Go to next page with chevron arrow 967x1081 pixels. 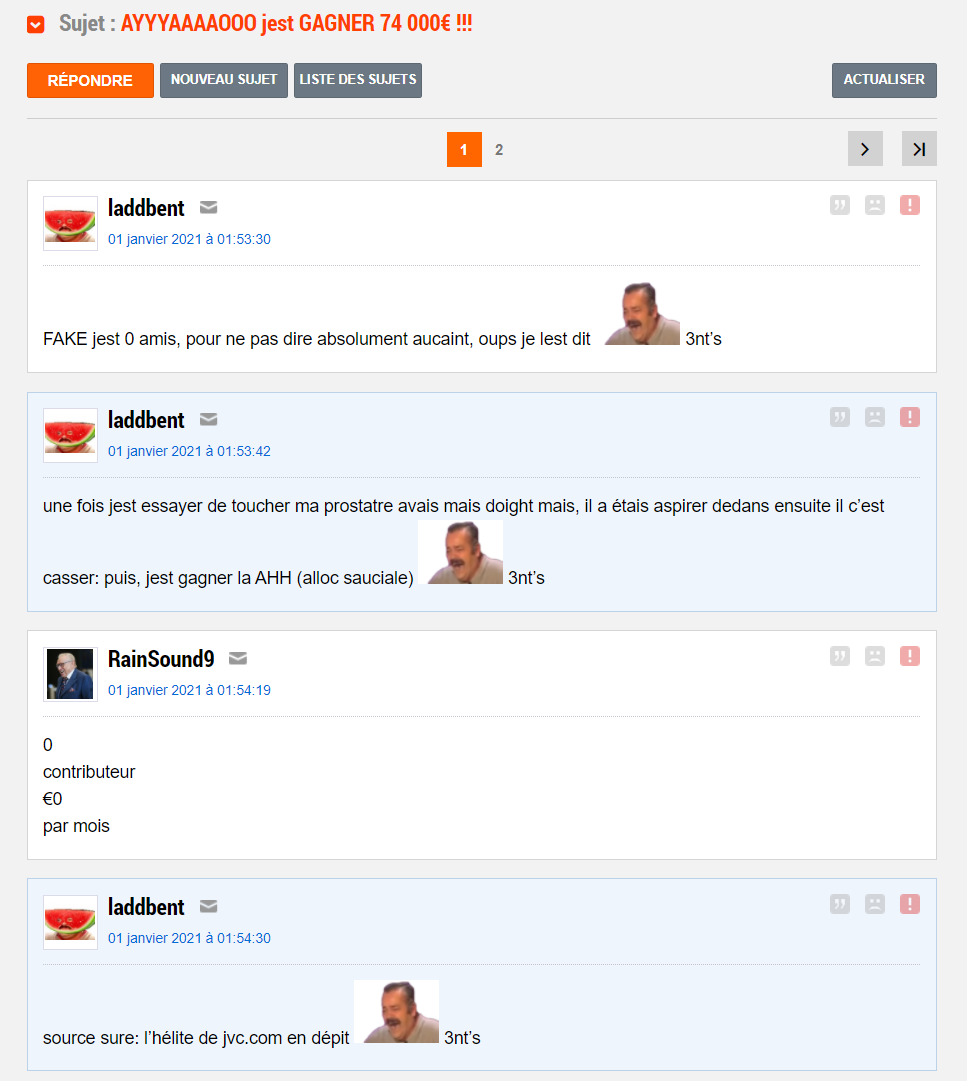[x=865, y=149]
